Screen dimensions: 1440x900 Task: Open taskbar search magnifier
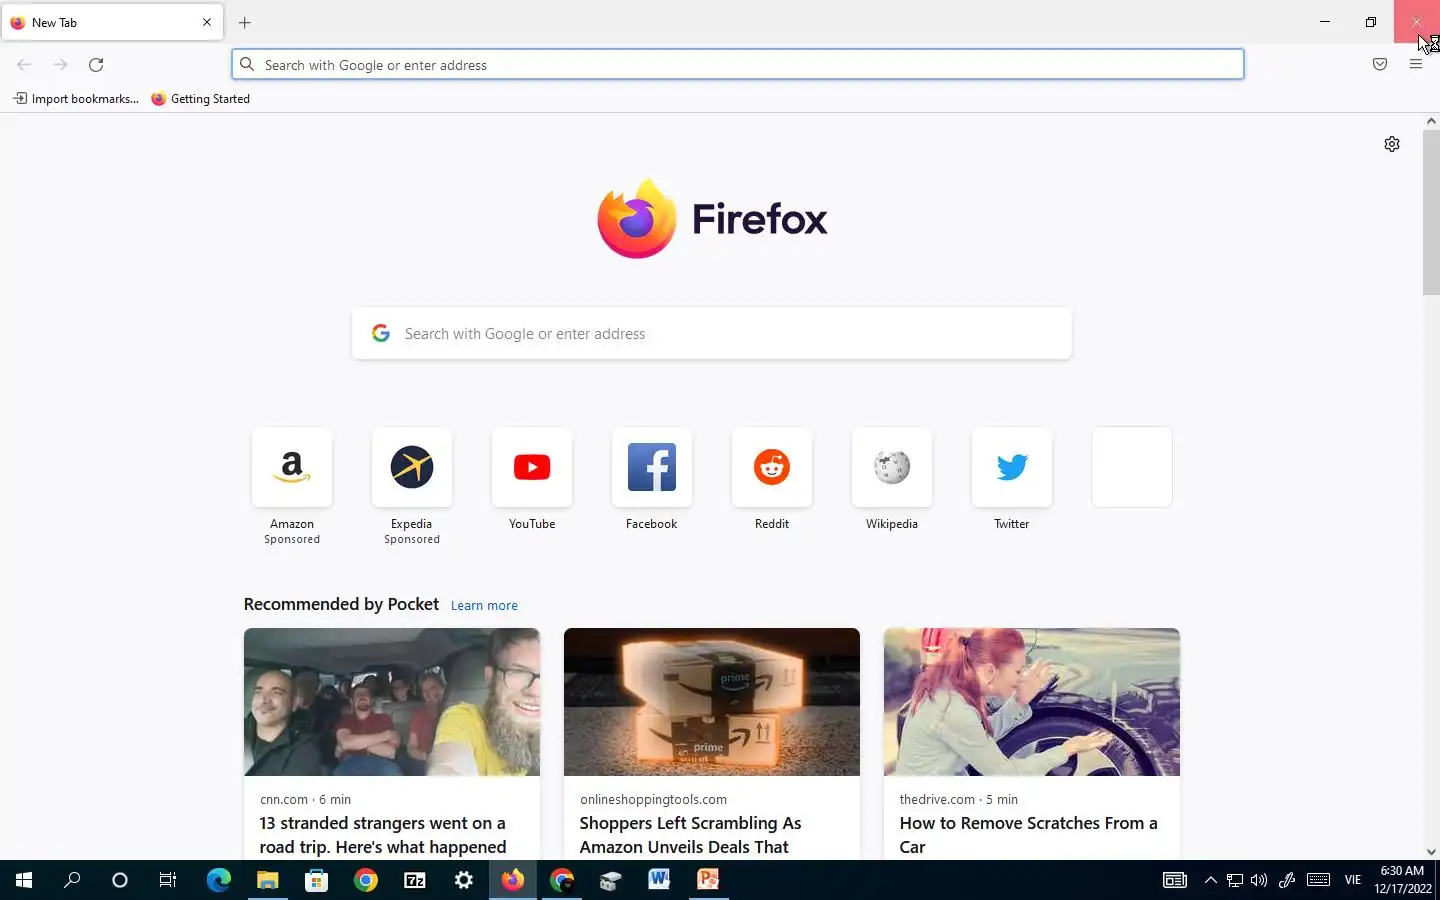tap(72, 880)
